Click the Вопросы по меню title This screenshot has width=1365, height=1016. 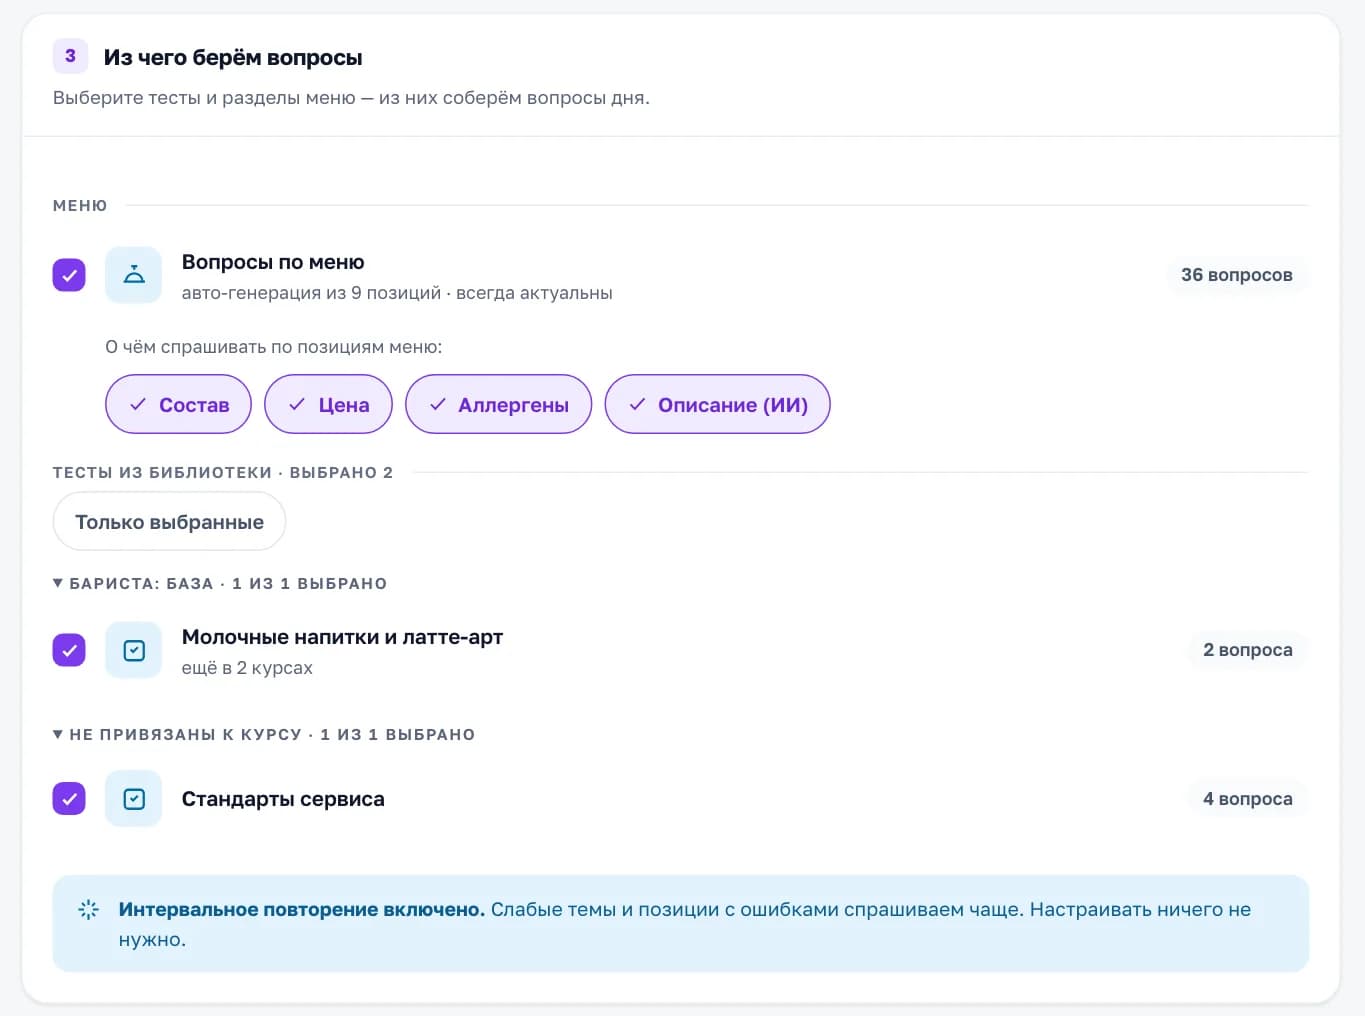(x=273, y=262)
